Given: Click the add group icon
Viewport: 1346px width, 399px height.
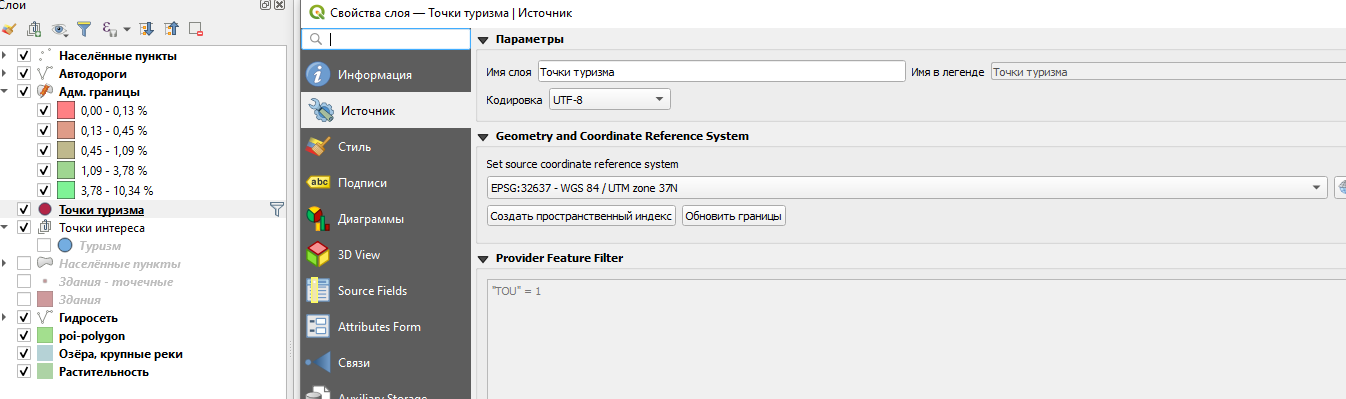Looking at the screenshot, I should (35, 30).
